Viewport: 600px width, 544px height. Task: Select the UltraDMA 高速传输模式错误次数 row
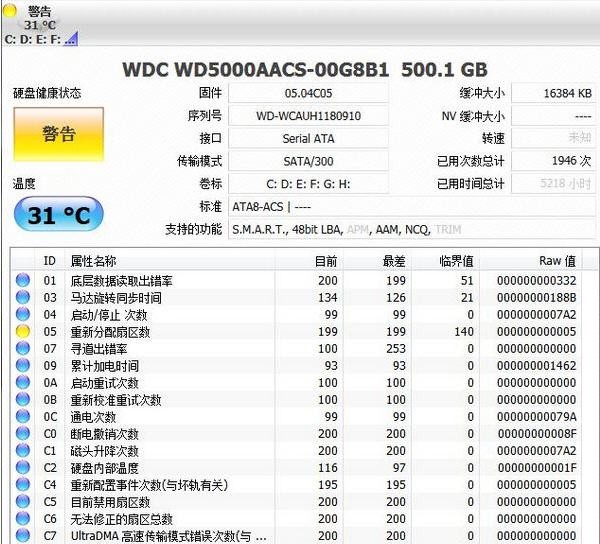297,536
